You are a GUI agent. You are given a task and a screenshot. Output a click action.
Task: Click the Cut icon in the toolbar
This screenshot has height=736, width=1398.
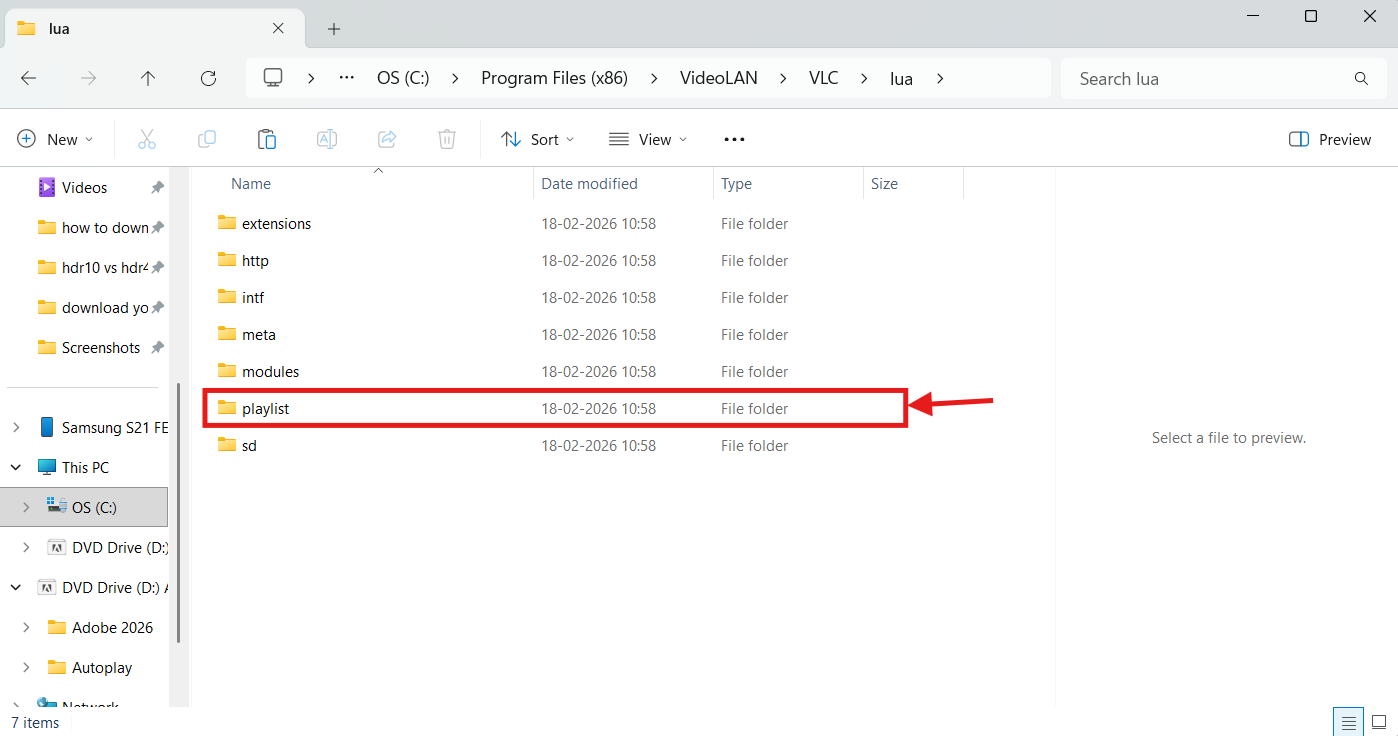point(147,139)
